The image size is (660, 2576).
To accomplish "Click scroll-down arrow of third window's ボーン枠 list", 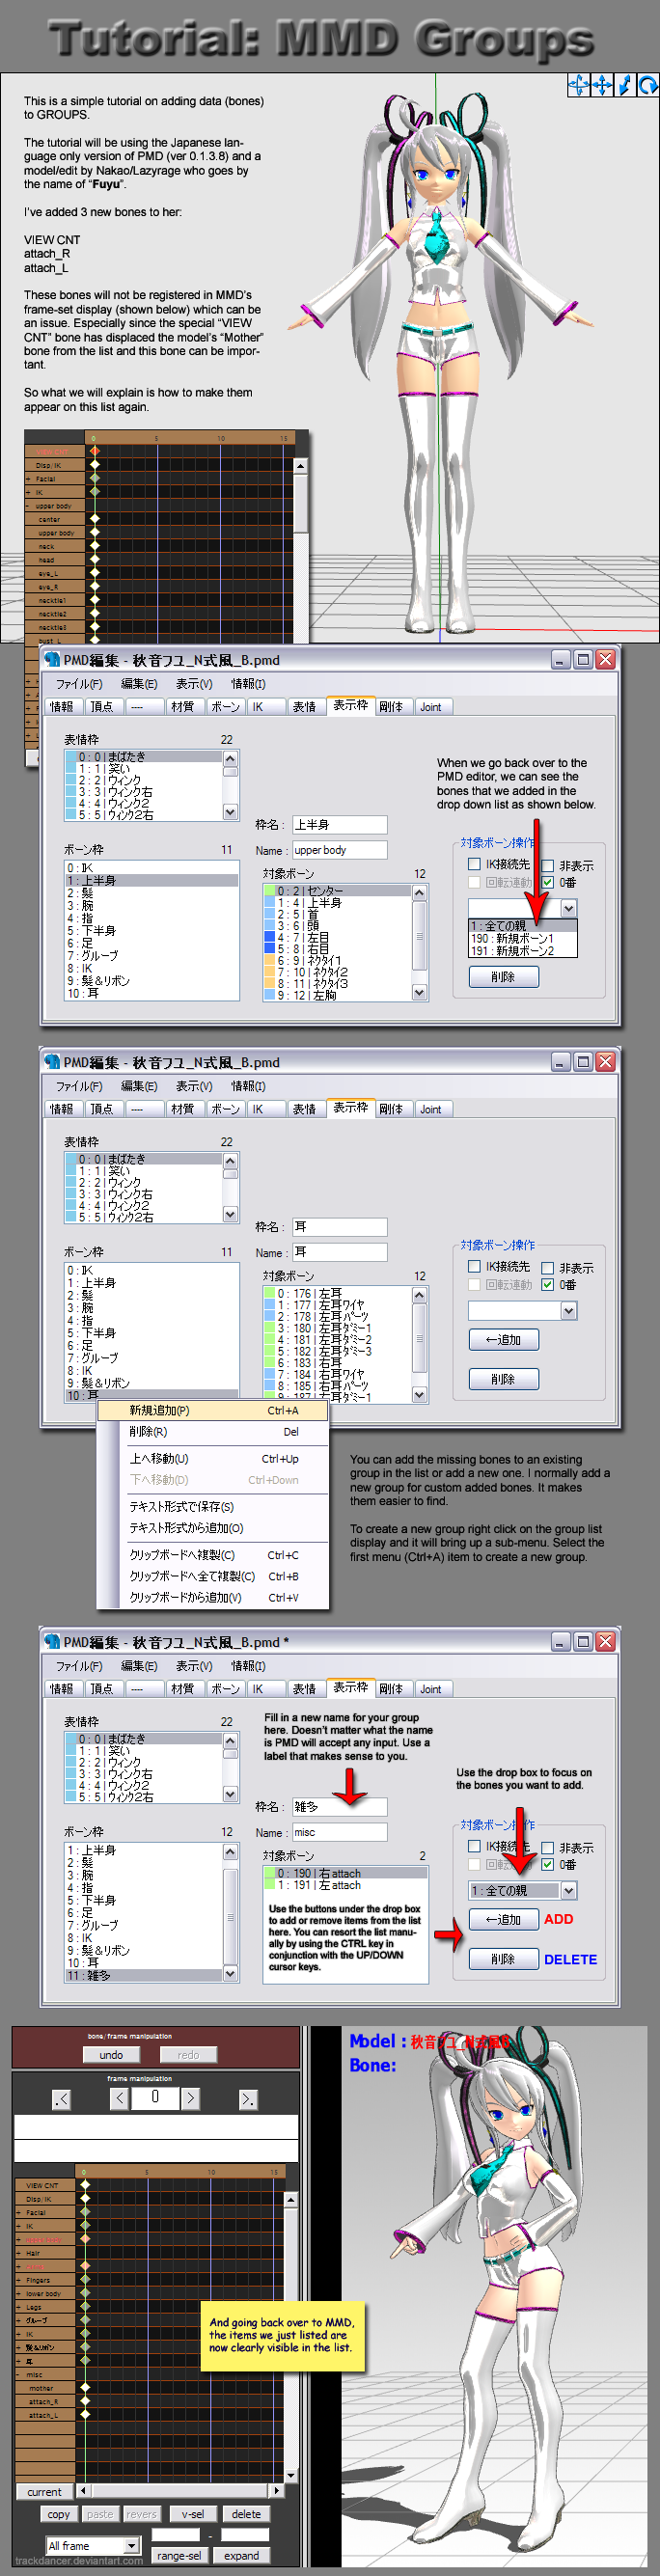I will click(x=231, y=1974).
